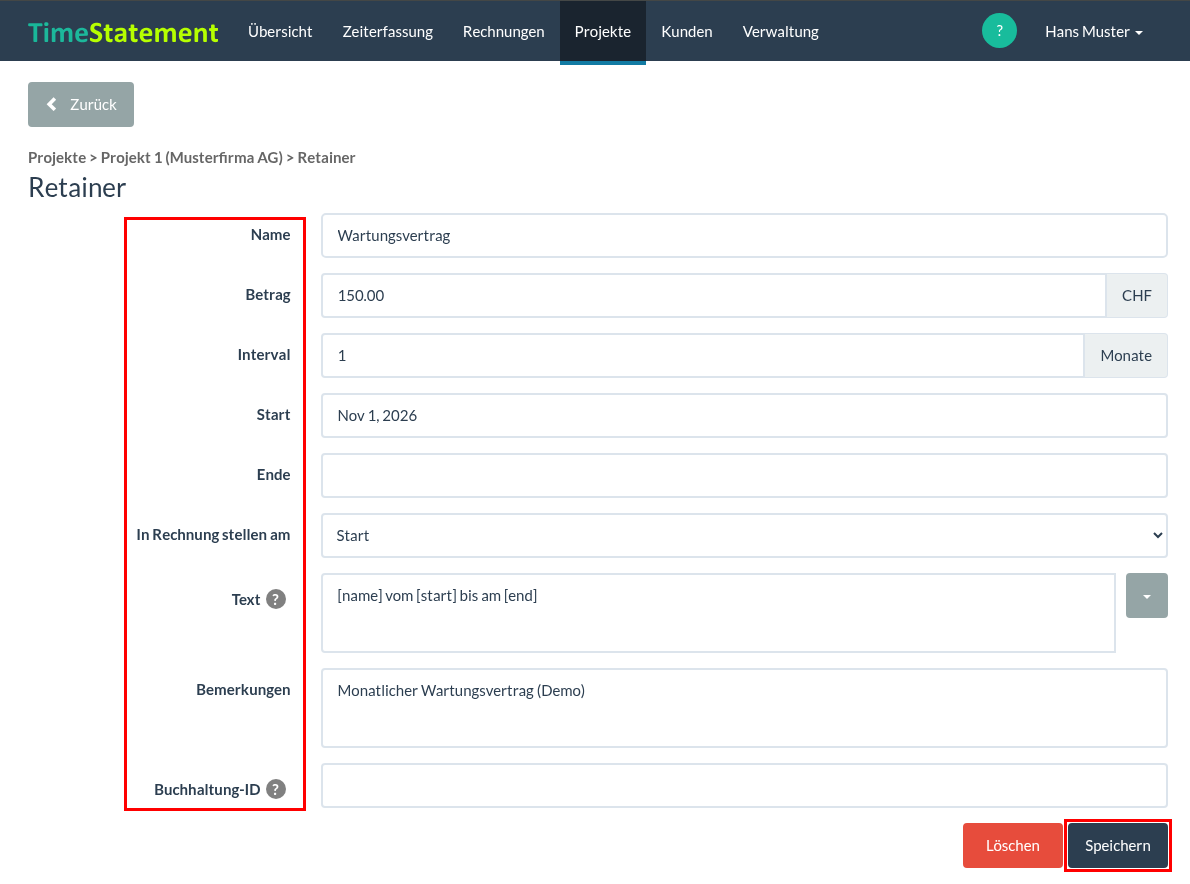Open the Kunden menu
This screenshot has width=1190, height=884.
687,32
